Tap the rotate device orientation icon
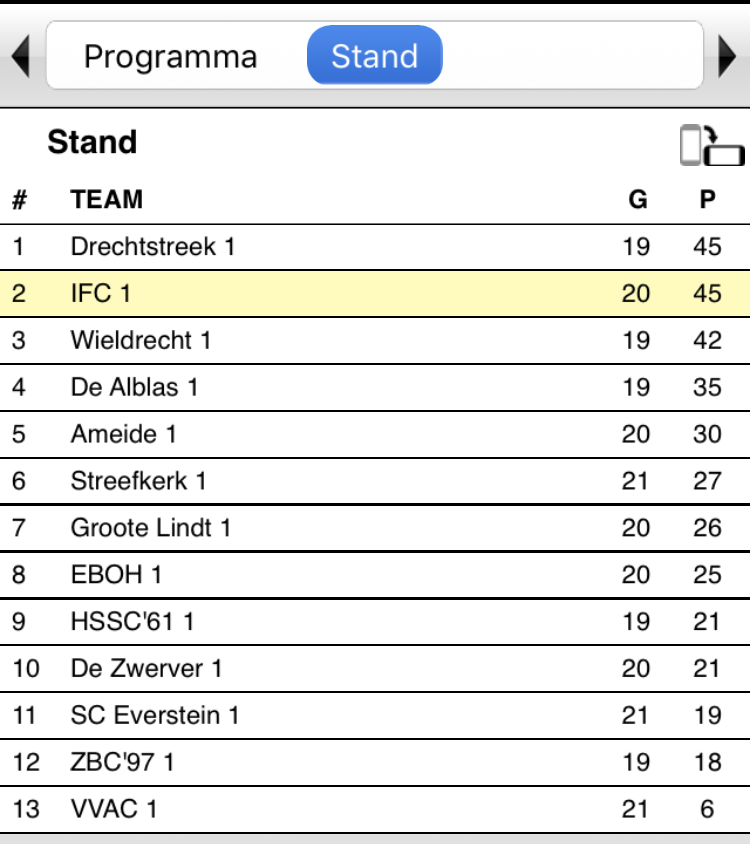The height and width of the screenshot is (844, 750). click(x=712, y=145)
